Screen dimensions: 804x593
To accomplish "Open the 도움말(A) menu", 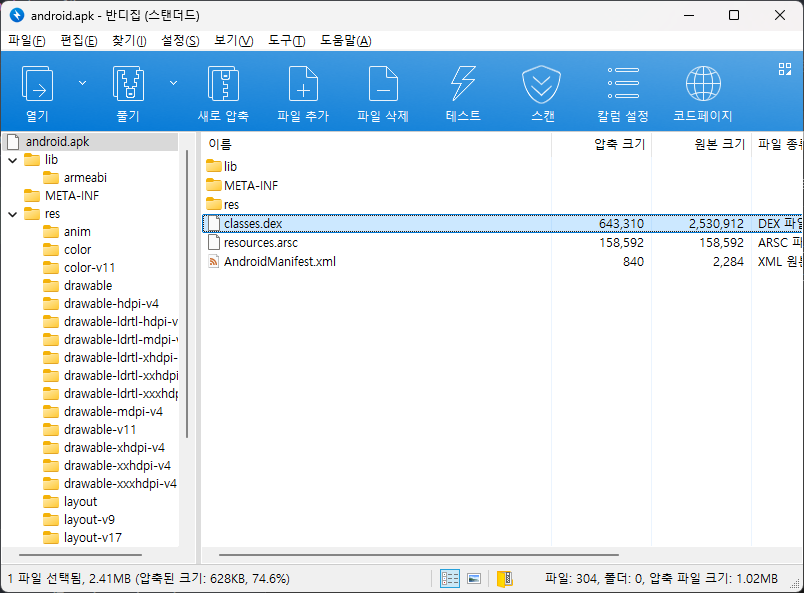I will (x=346, y=41).
